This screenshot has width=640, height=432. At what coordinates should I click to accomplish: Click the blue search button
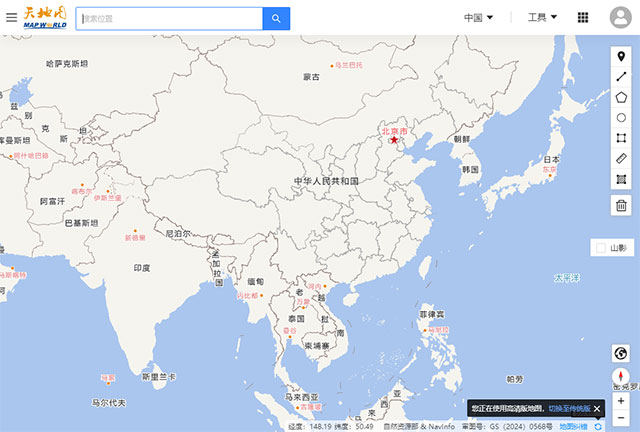click(x=276, y=18)
